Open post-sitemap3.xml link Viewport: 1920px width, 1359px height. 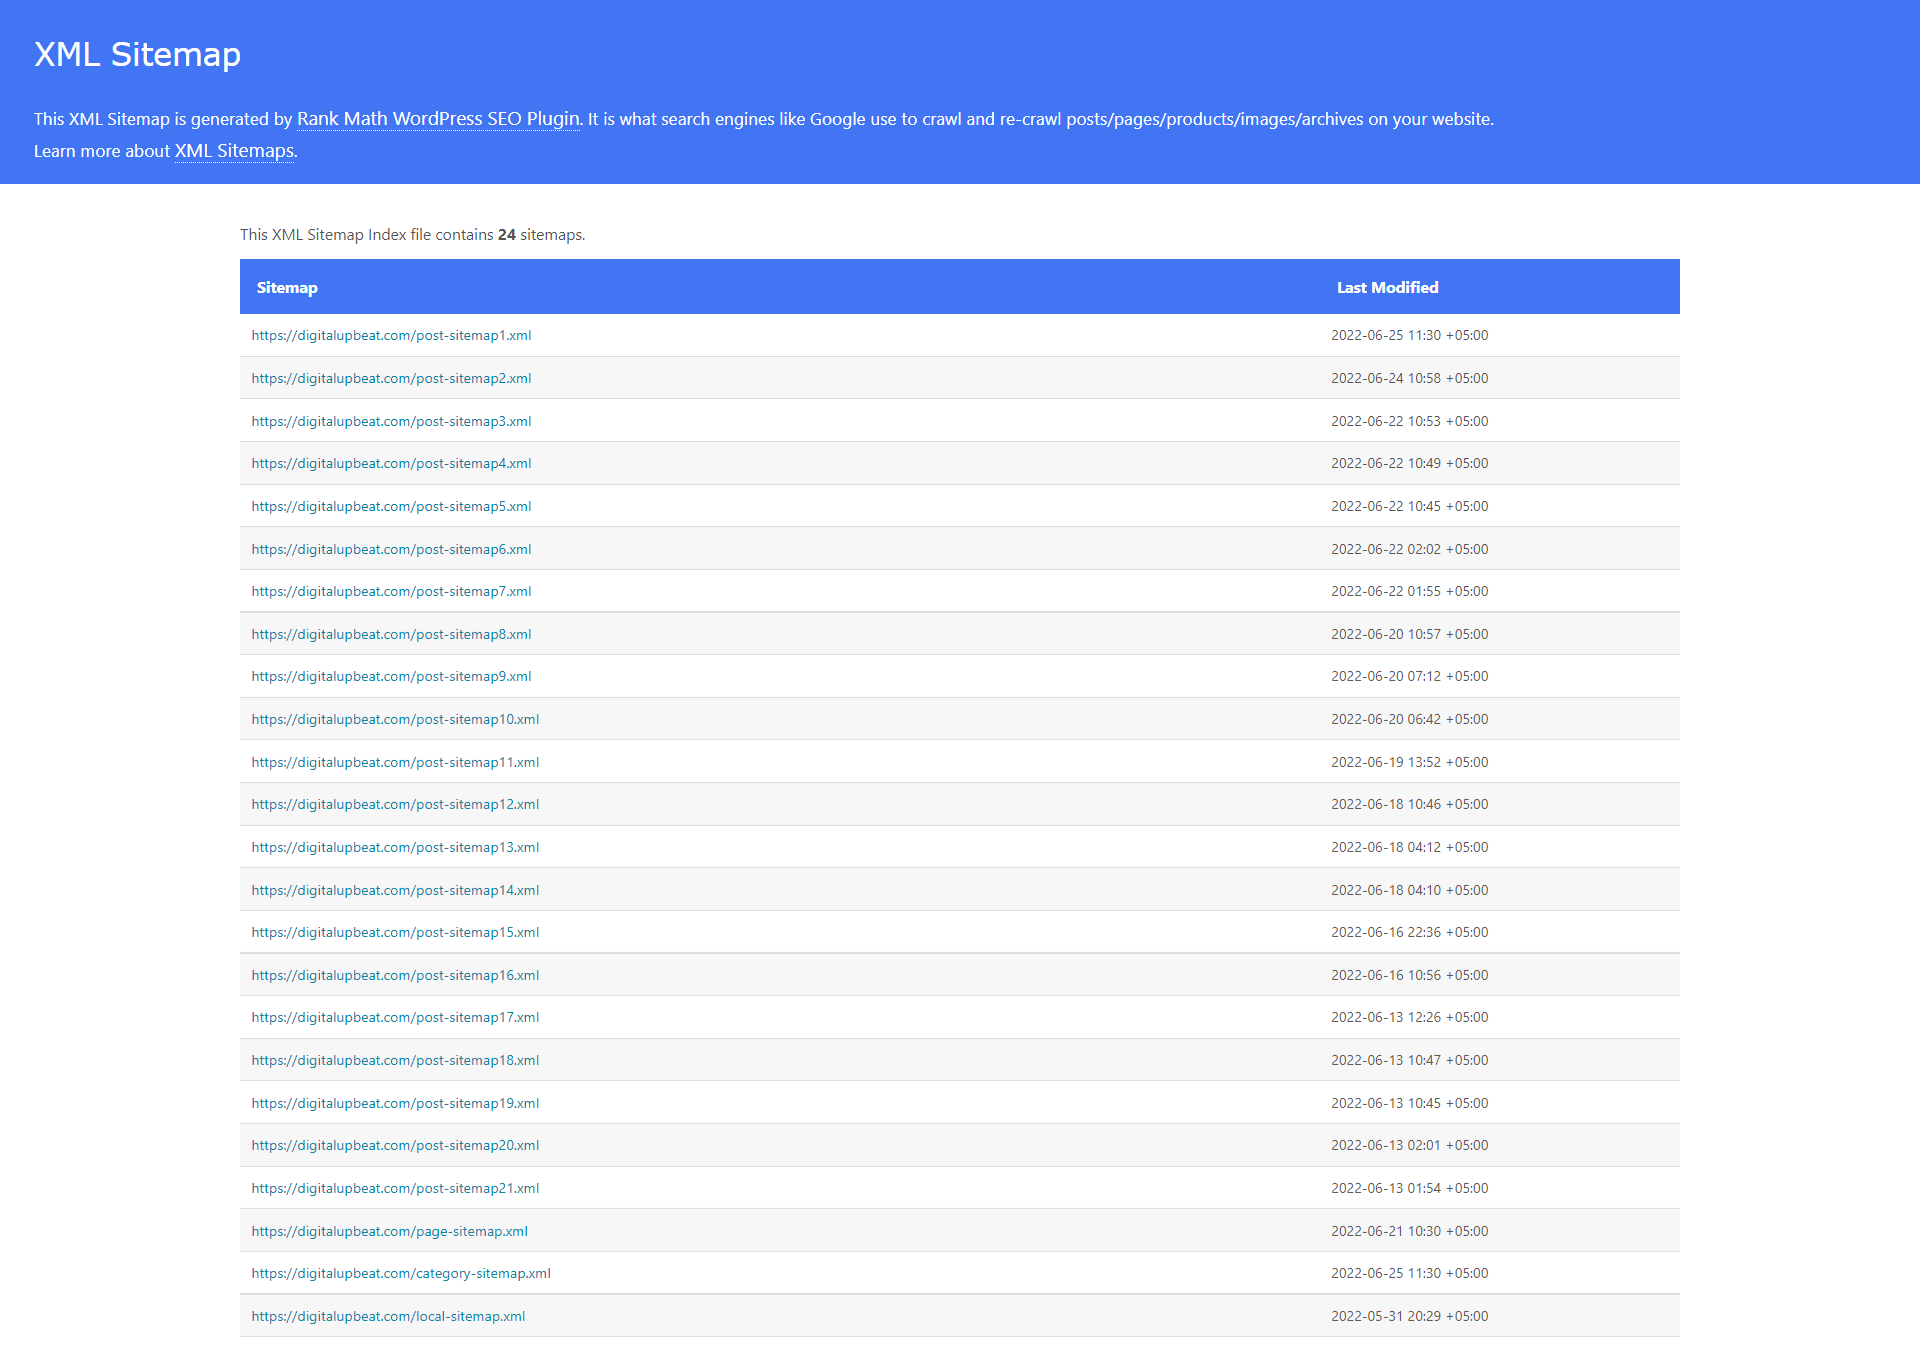pyautogui.click(x=391, y=421)
